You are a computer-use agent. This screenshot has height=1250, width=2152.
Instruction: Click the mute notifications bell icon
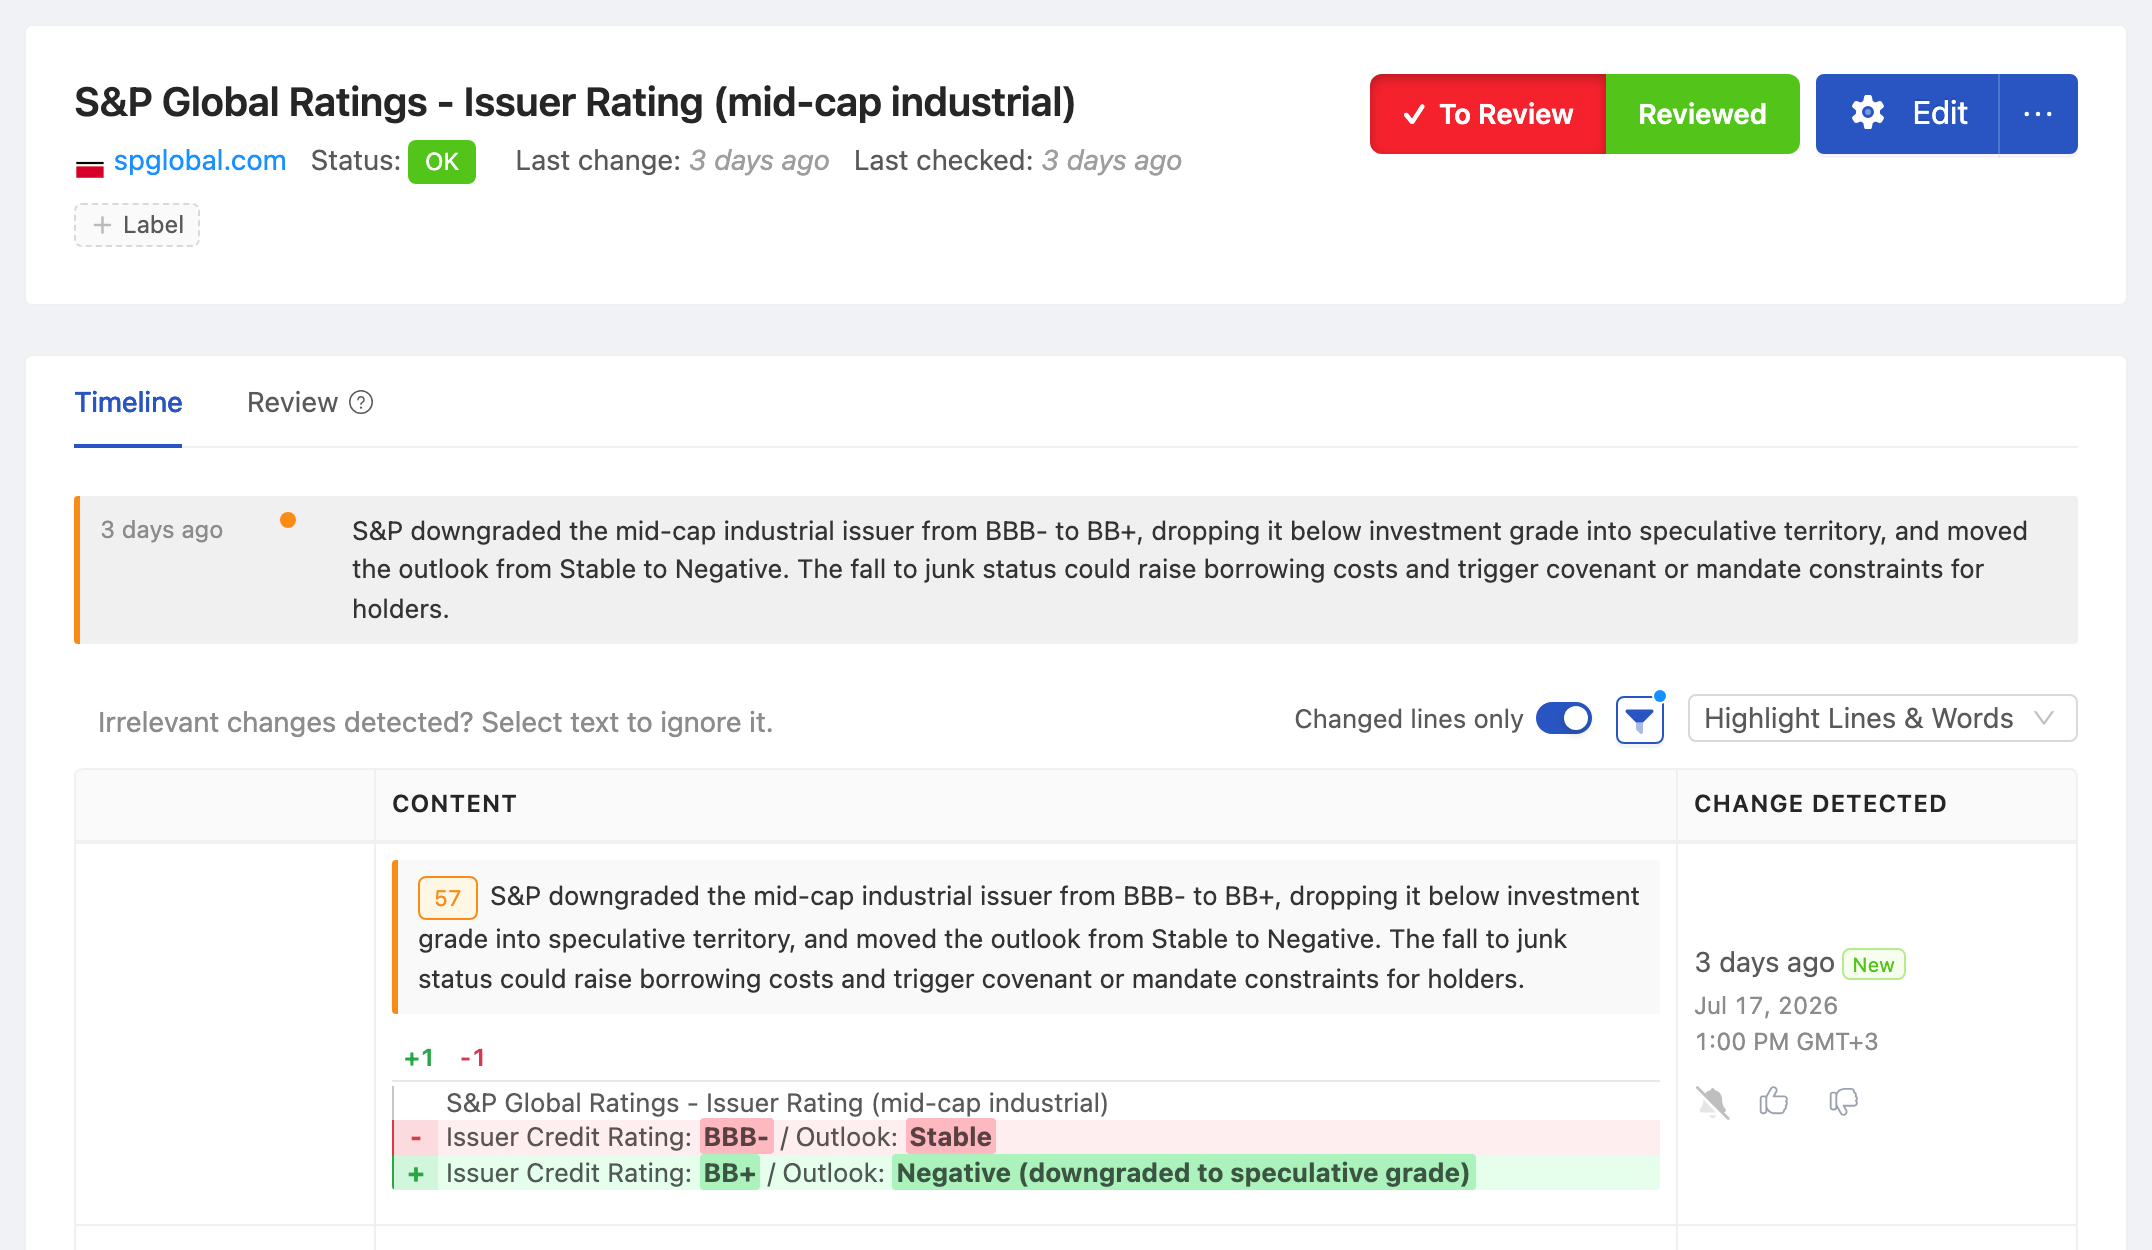click(x=1713, y=1102)
